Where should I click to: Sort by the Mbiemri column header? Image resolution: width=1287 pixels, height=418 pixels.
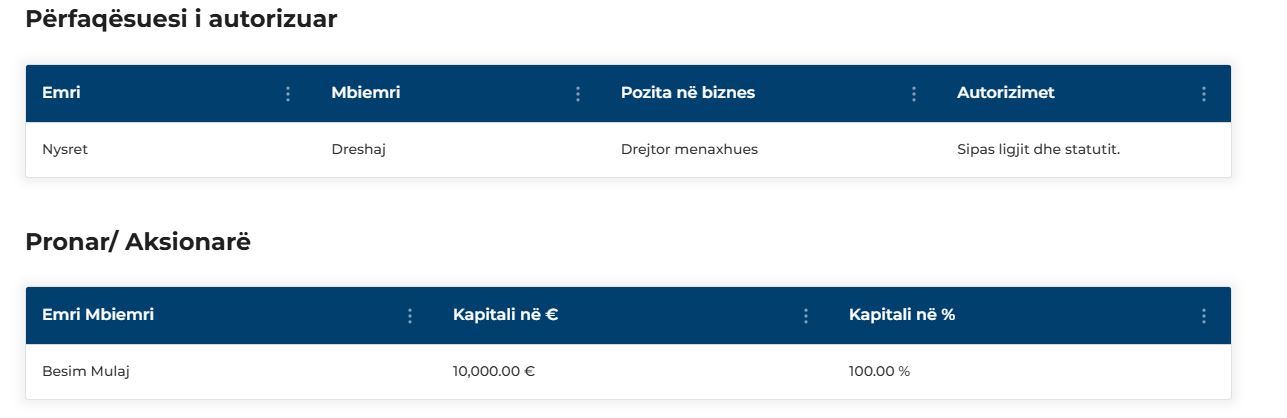coord(365,93)
